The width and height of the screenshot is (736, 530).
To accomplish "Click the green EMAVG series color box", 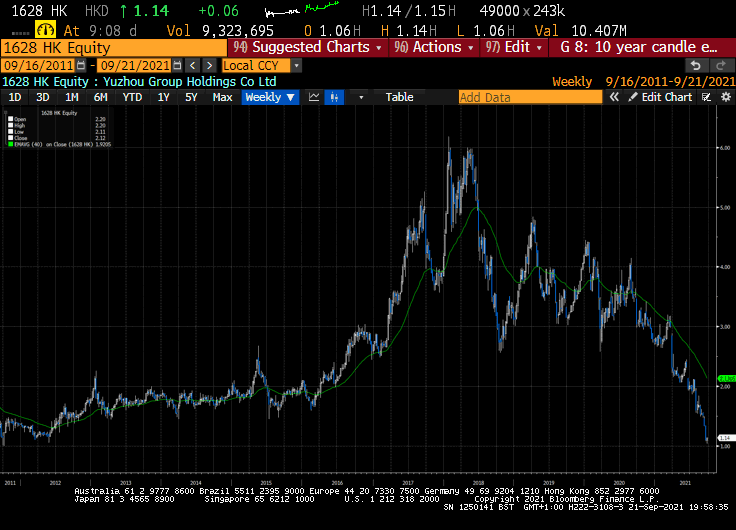I will pyautogui.click(x=10, y=144).
